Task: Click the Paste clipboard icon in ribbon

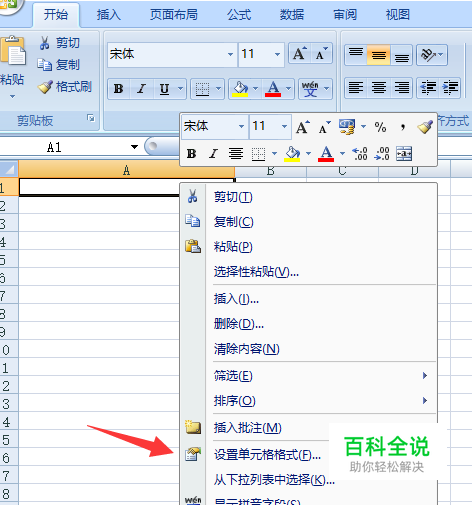Action: coord(13,50)
